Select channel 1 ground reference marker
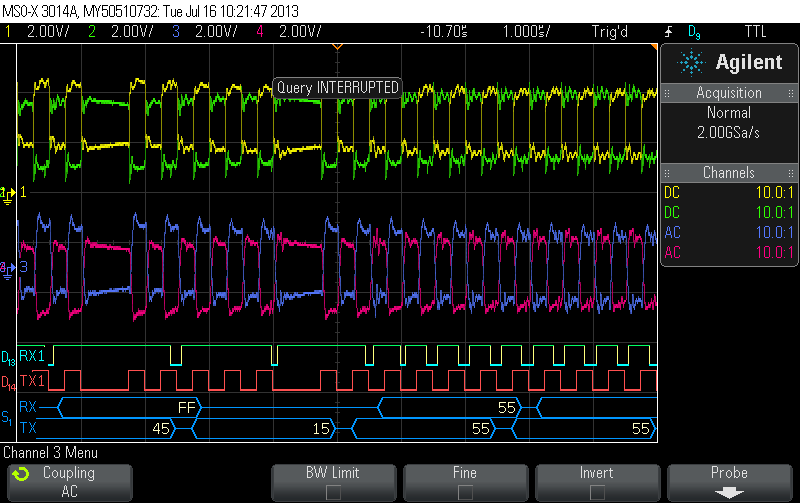This screenshot has width=800, height=503. 8,194
